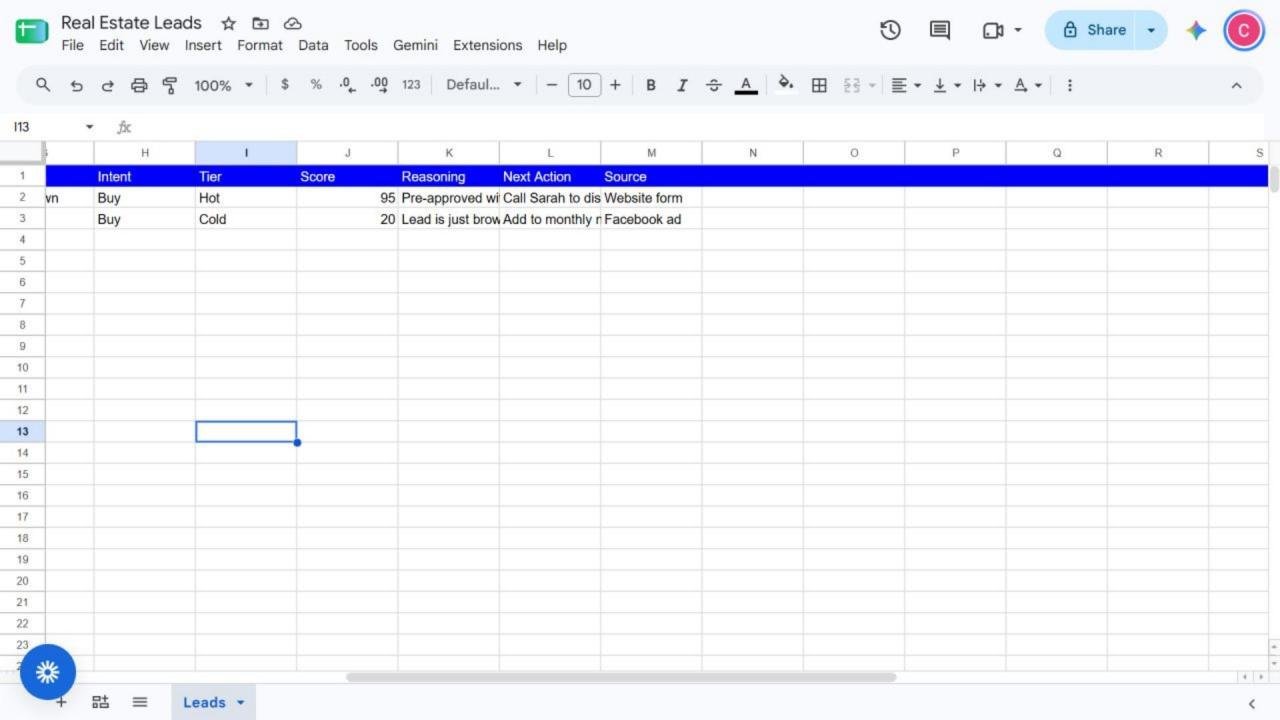Open the borders menu
The height and width of the screenshot is (720, 1280).
point(819,85)
